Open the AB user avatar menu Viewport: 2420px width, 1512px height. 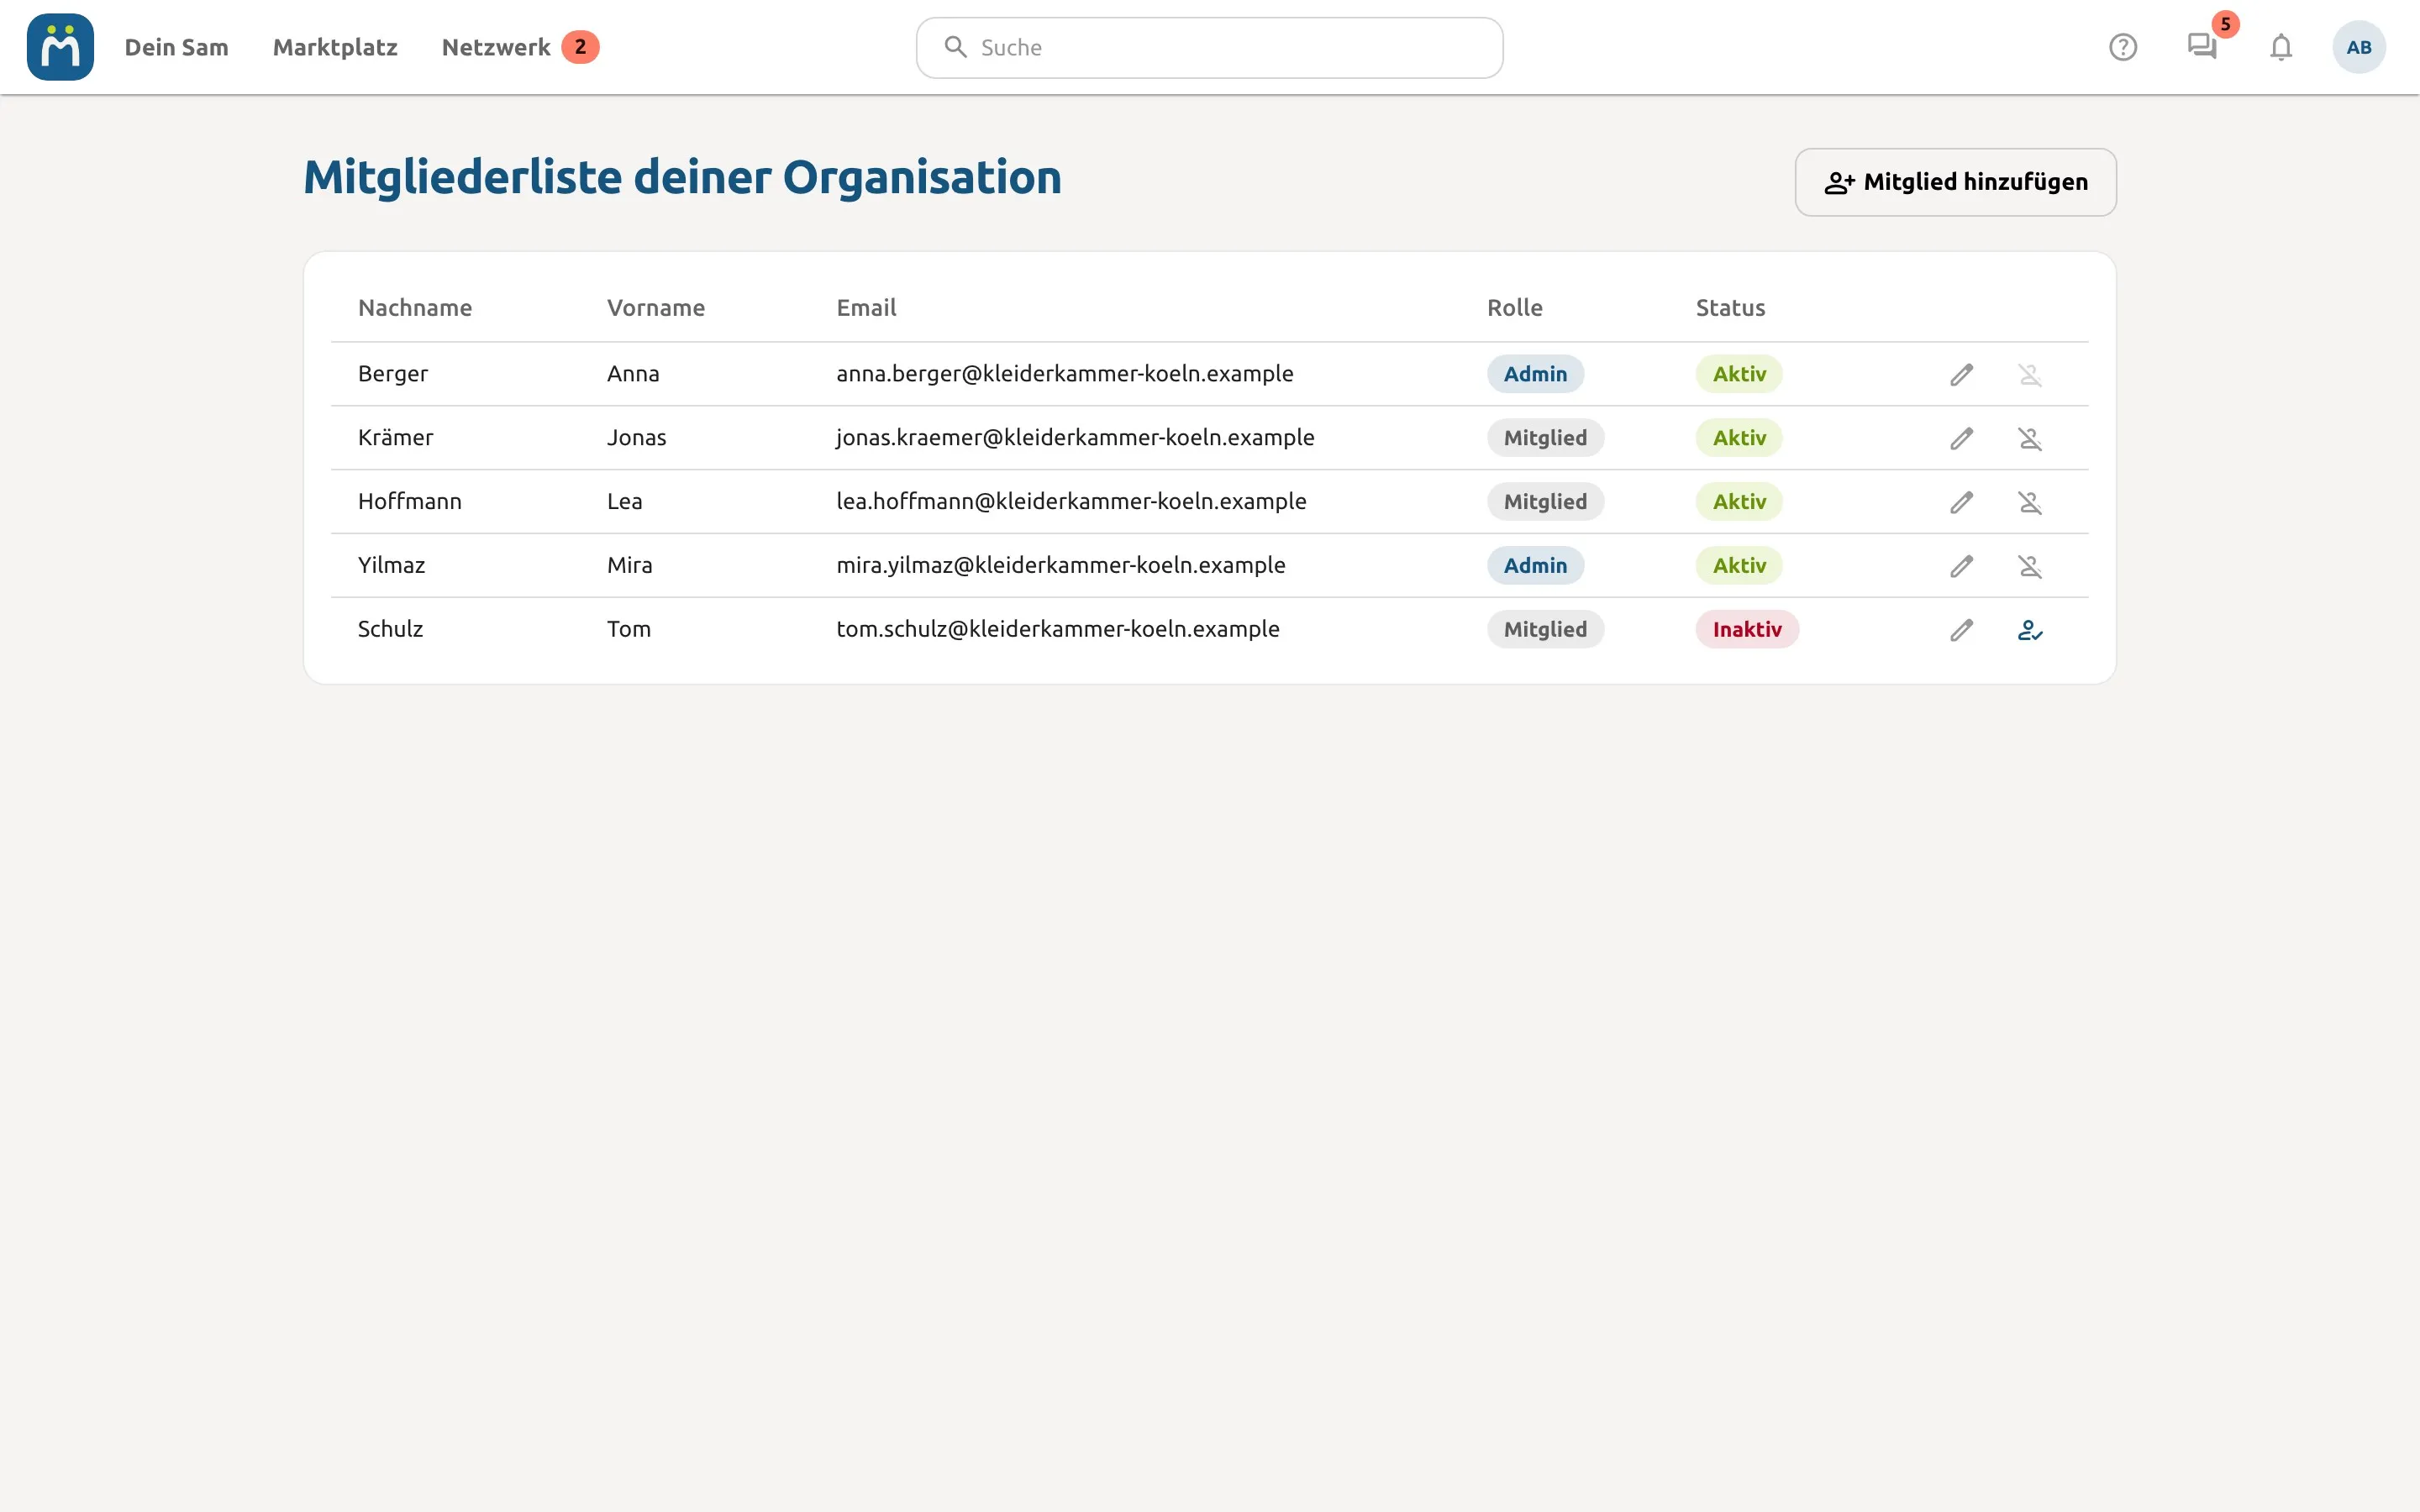point(2358,47)
